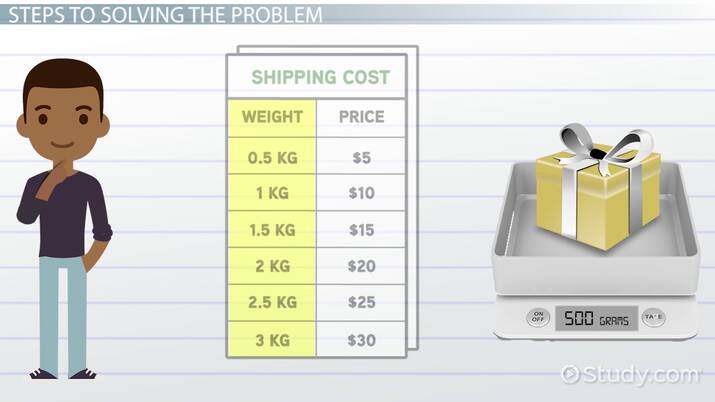Image resolution: width=715 pixels, height=402 pixels.
Task: Click the $30 price cell
Action: coord(361,340)
